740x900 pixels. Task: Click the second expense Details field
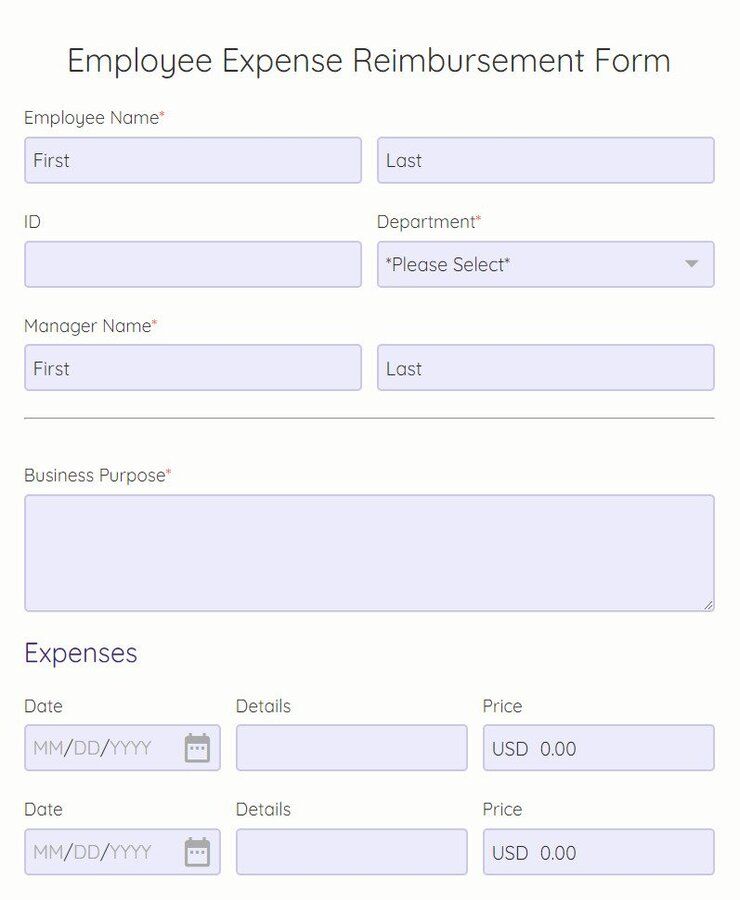point(351,852)
